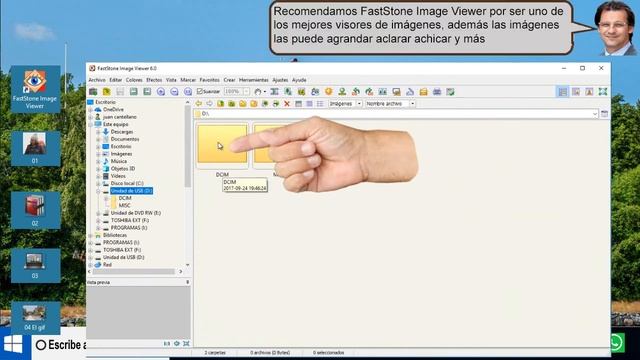Click the list view style icon
The height and width of the screenshot is (360, 640).
(x=320, y=104)
